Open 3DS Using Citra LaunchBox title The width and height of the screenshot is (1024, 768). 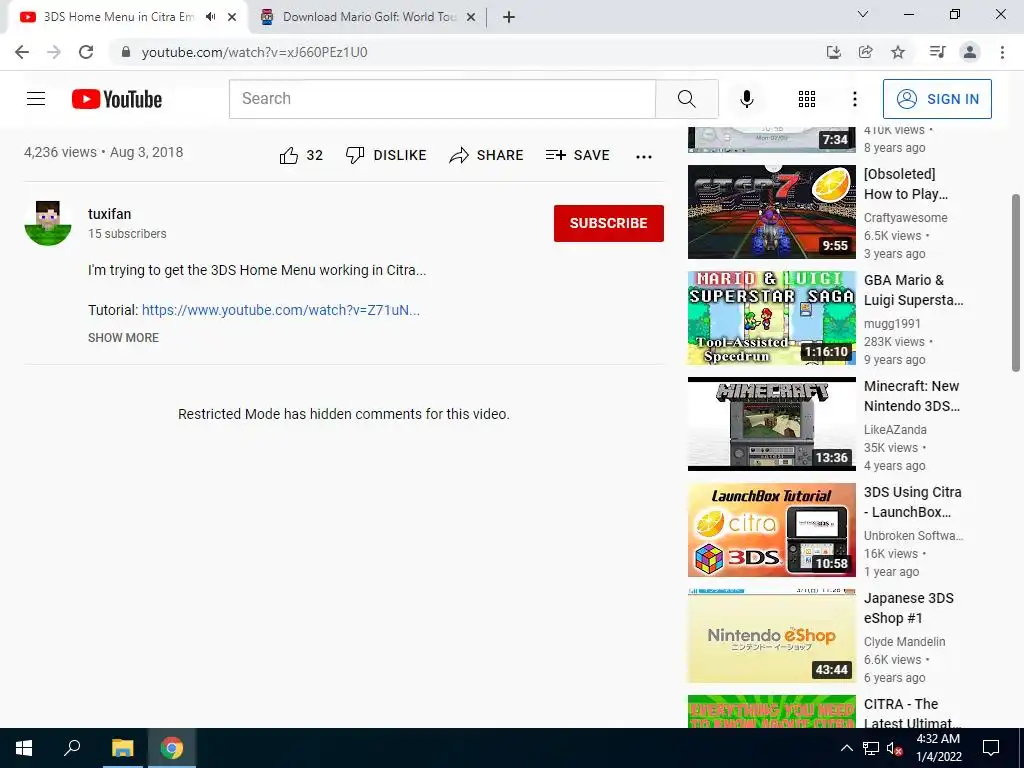click(912, 502)
